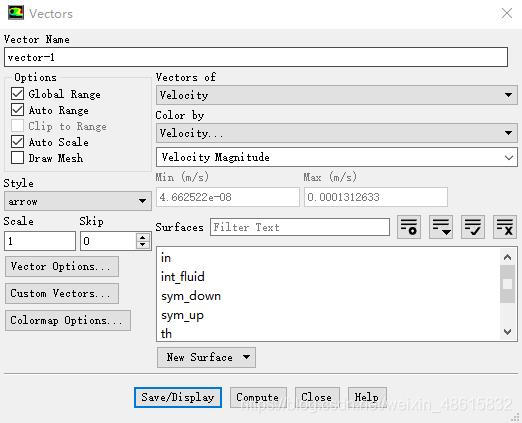Click the Vector Options button
Viewport: 522px width, 423px height.
coord(62,266)
